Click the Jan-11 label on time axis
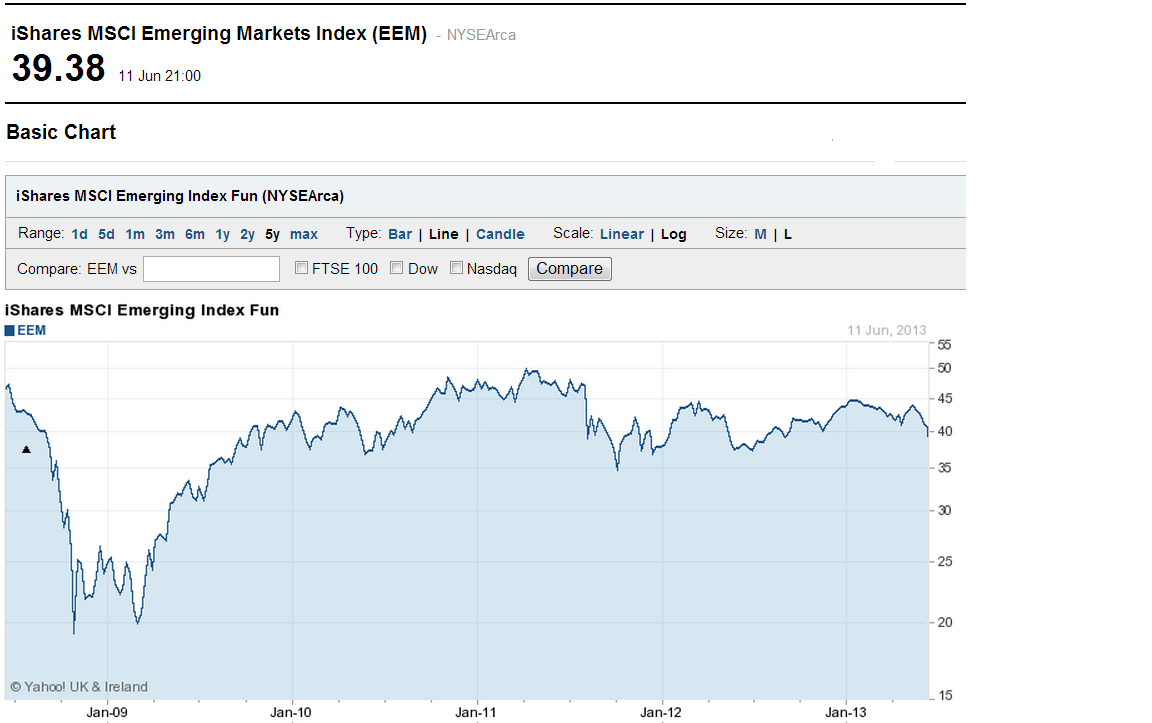The image size is (1152, 723). [476, 713]
